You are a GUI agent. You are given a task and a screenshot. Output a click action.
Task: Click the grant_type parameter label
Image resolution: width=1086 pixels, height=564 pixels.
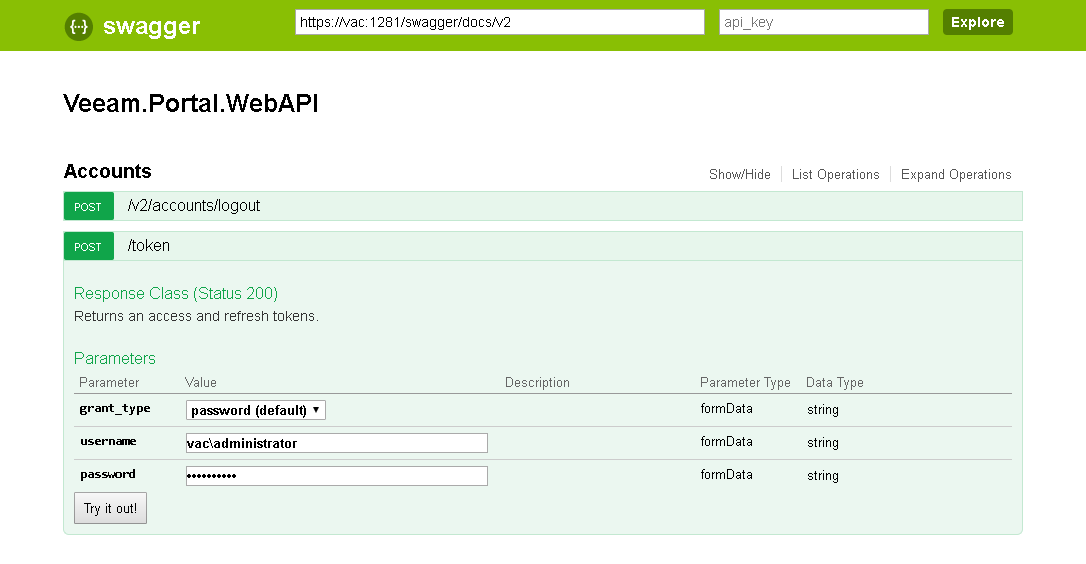(115, 408)
